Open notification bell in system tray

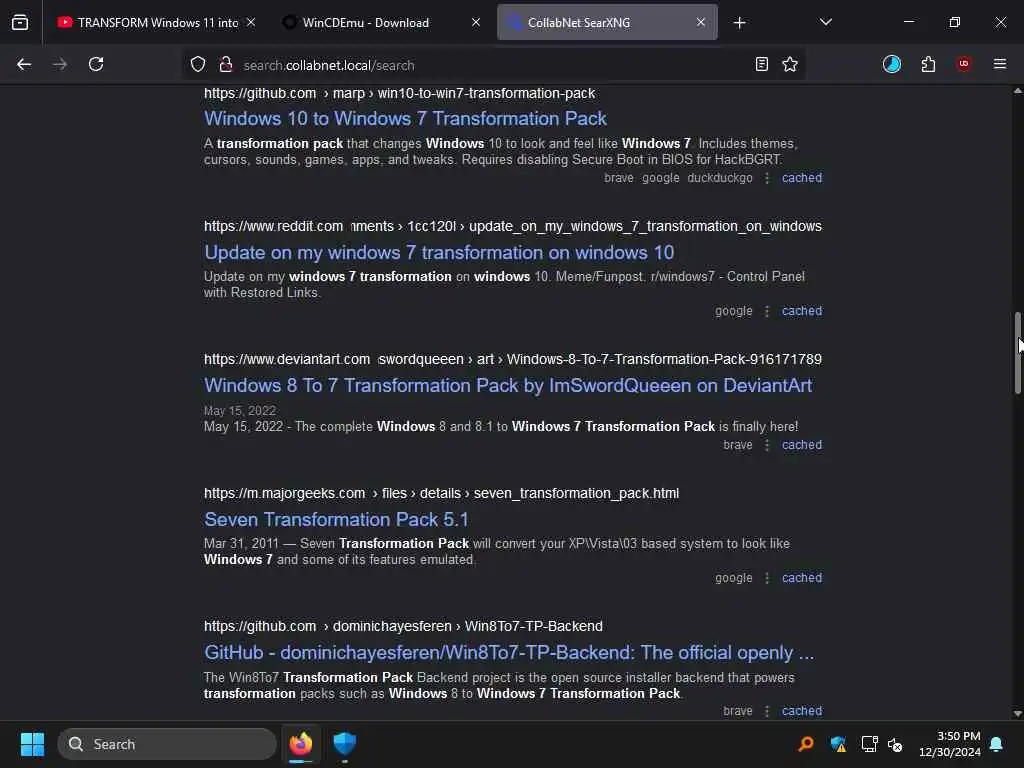[x=997, y=744]
